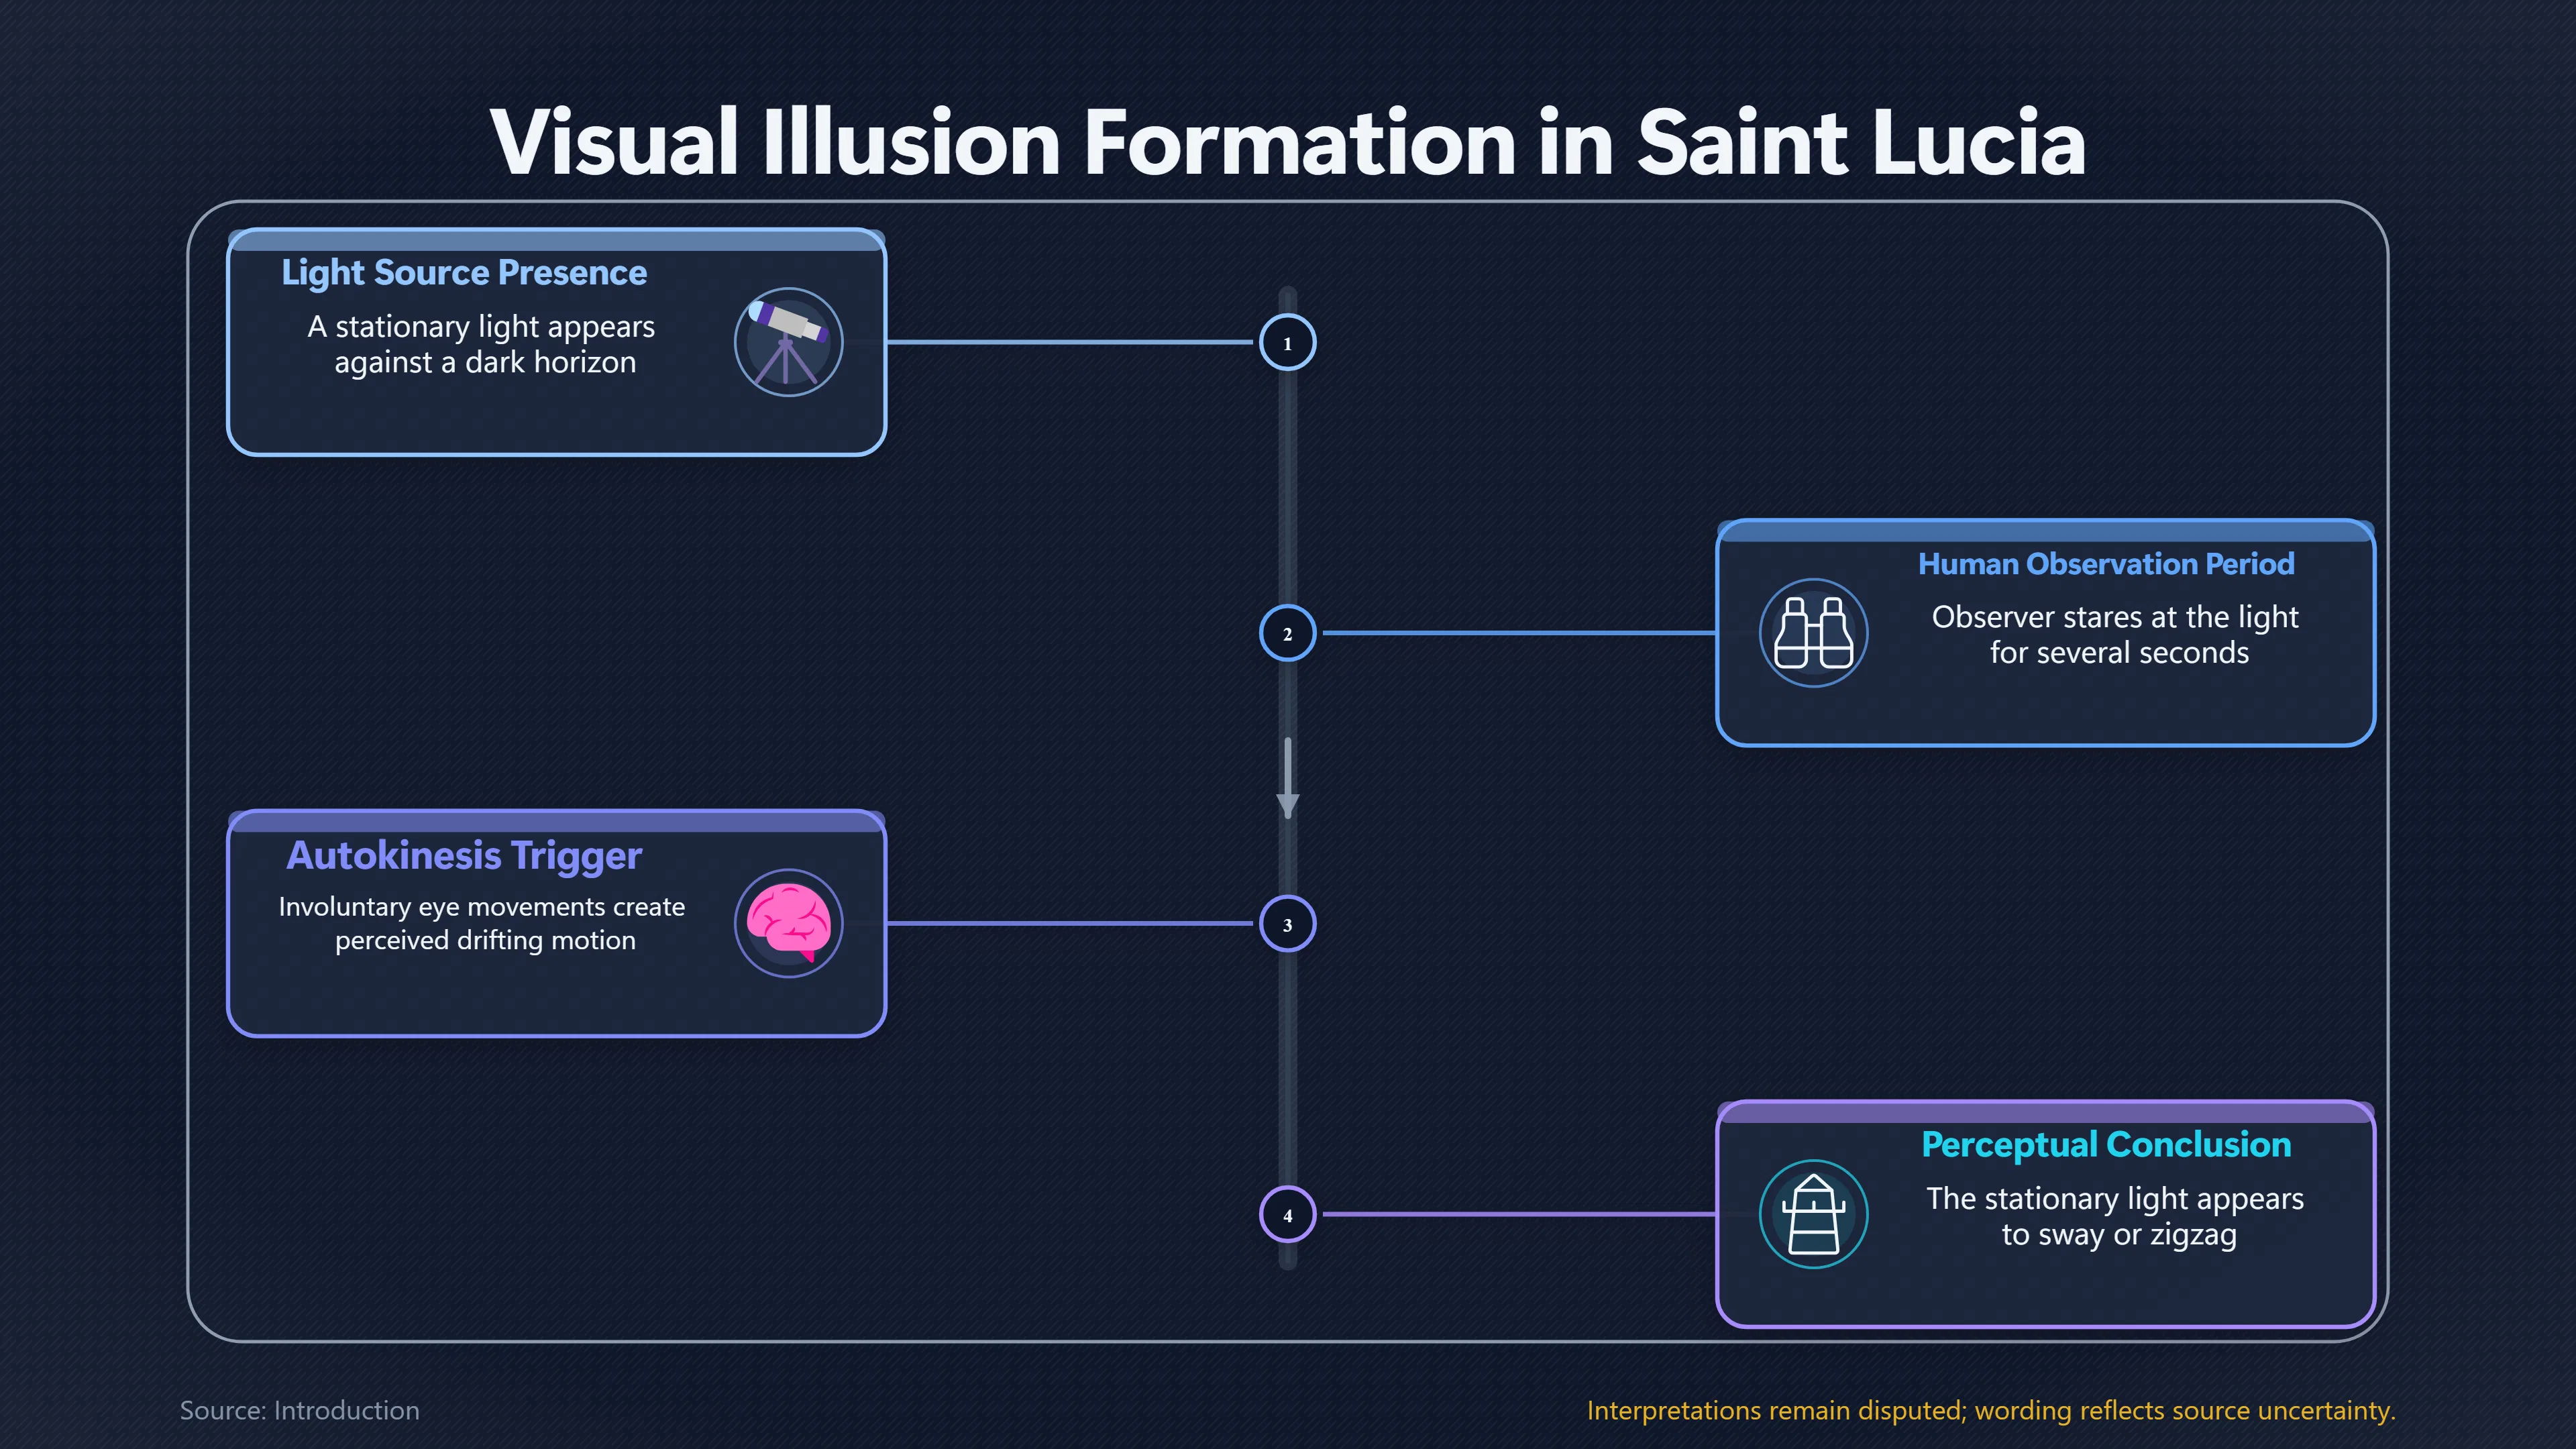2576x1449 pixels.
Task: Click the 'Human Observation Period' heading
Action: (2106, 564)
